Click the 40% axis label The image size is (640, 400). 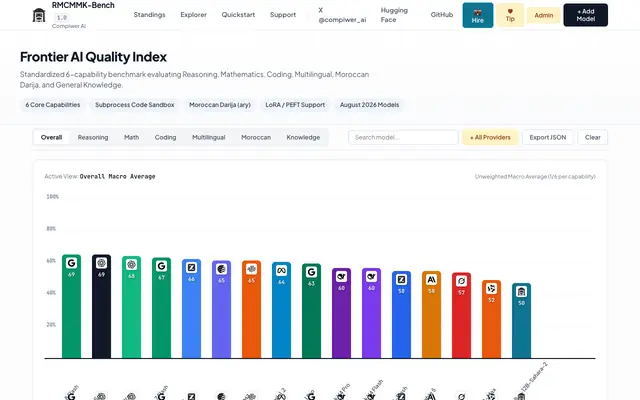51,293
